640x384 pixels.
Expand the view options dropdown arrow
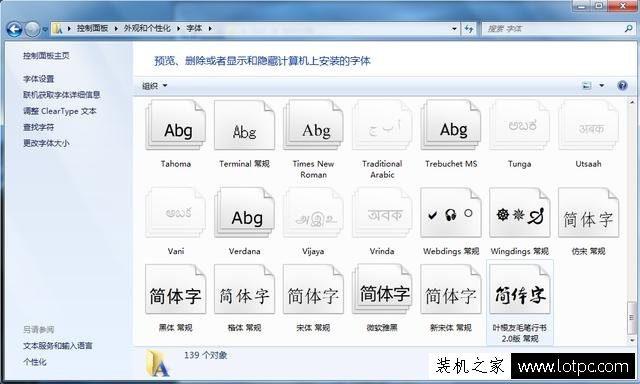602,85
